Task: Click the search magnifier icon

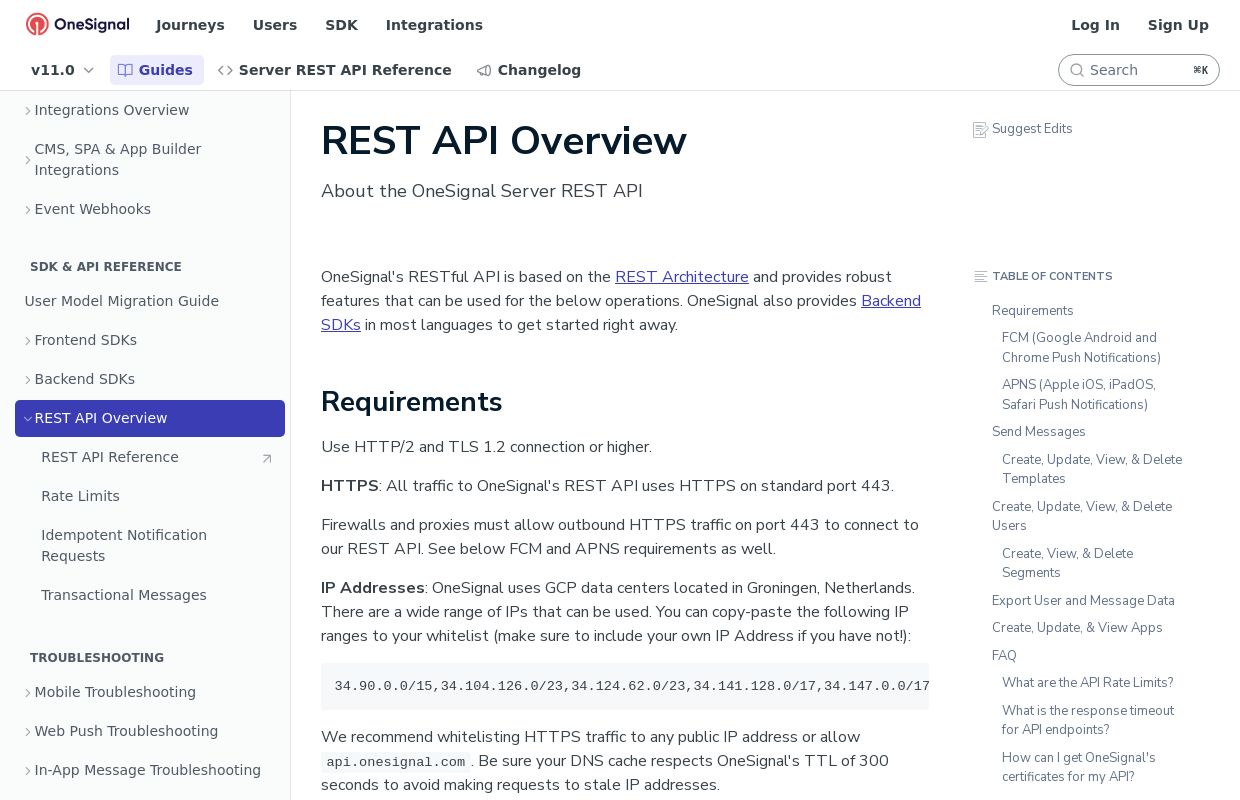Action: 1077,70
